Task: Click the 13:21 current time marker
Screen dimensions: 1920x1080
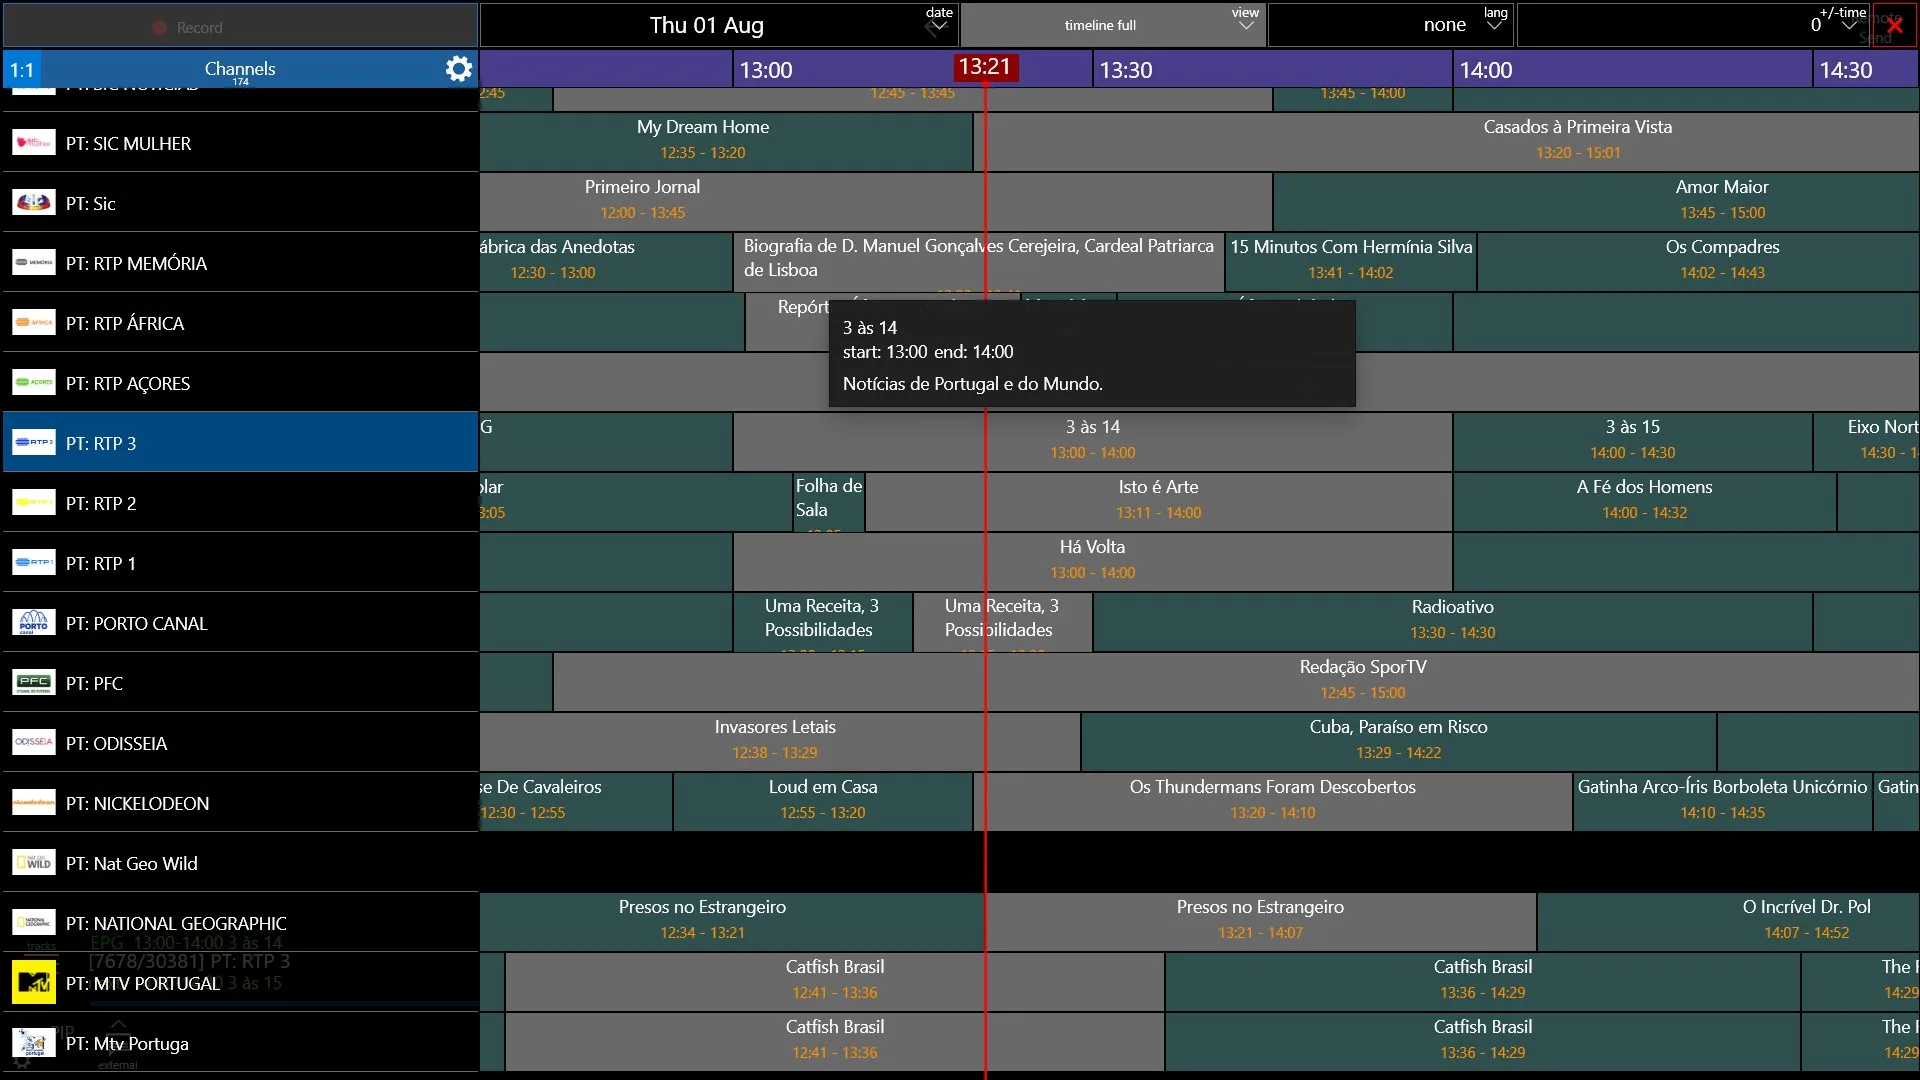Action: click(x=985, y=67)
